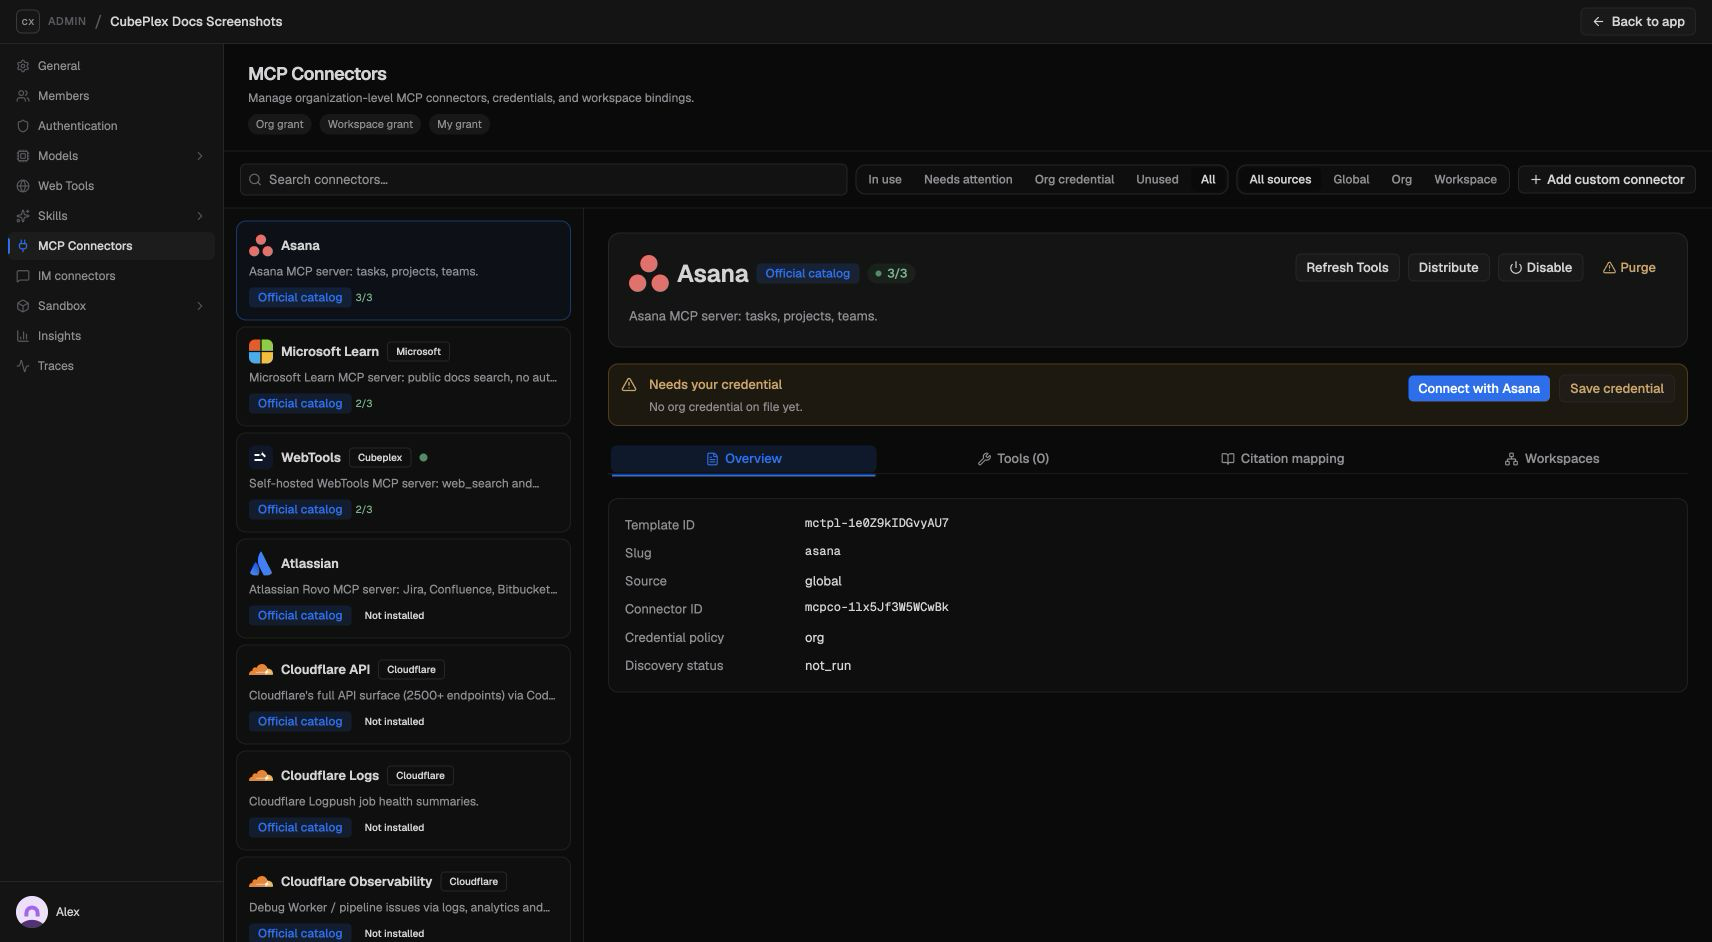Select the Cloudflare Logs connector card

click(x=403, y=800)
